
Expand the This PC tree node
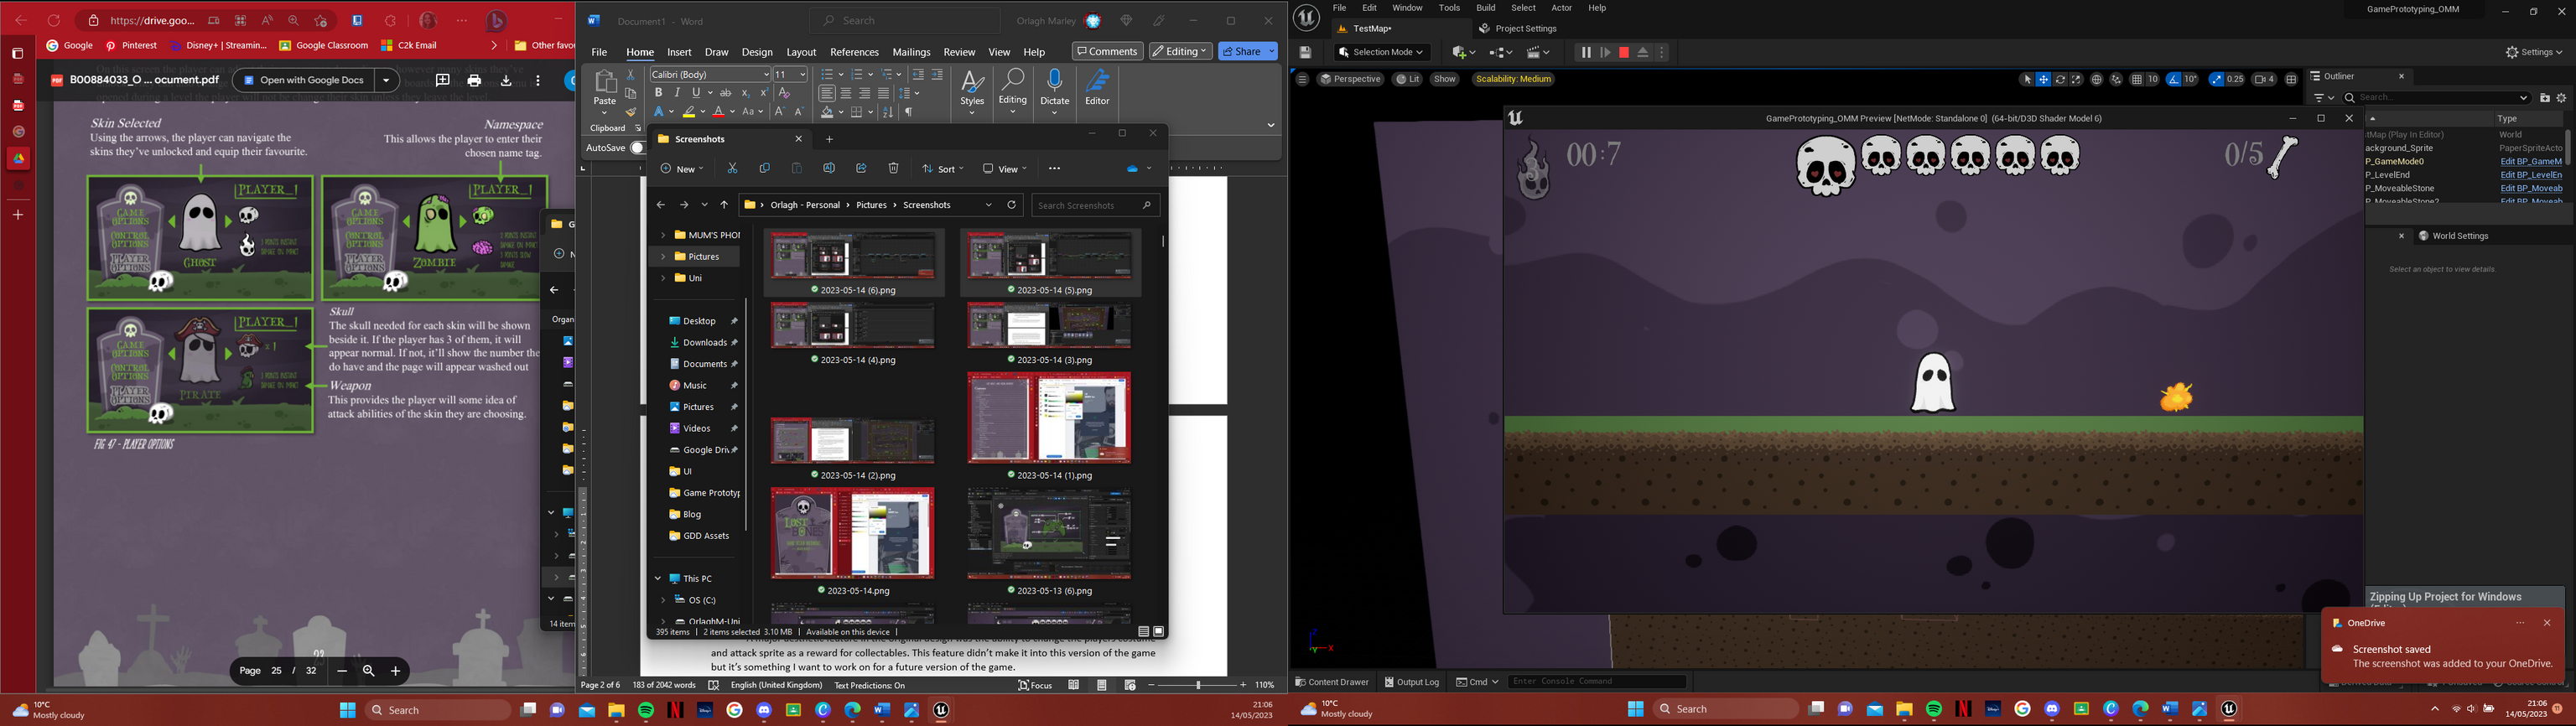(658, 579)
